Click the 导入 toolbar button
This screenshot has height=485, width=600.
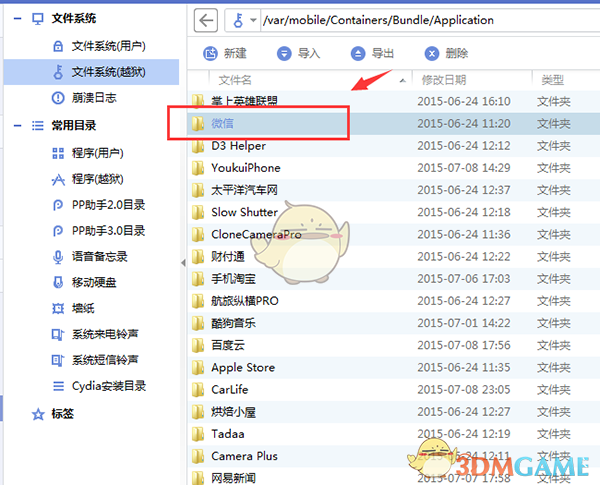coord(298,54)
